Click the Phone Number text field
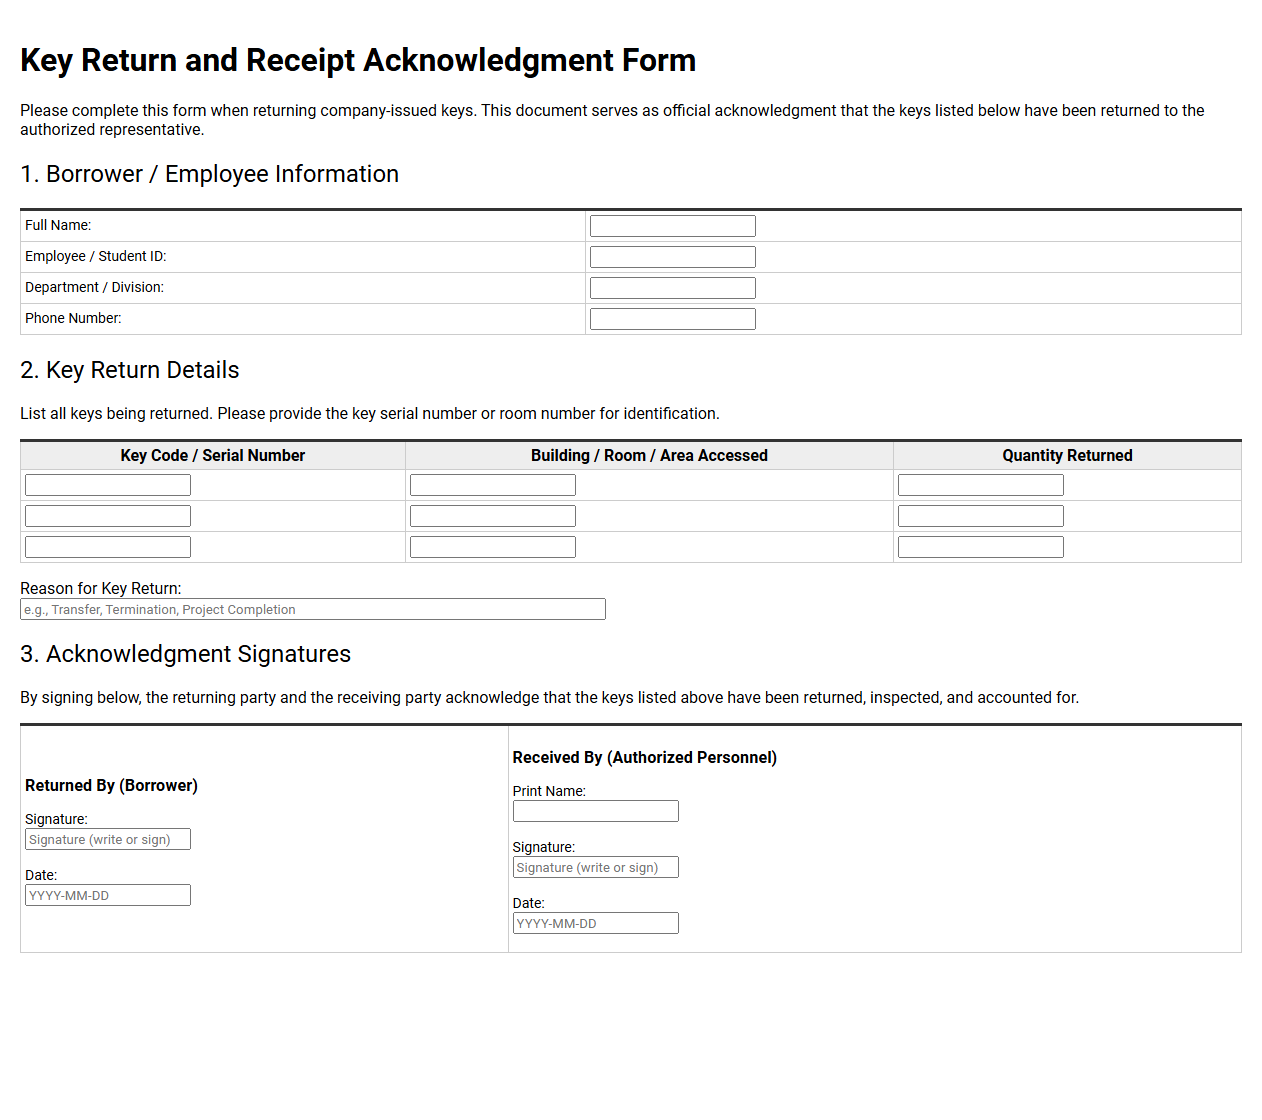 (673, 319)
